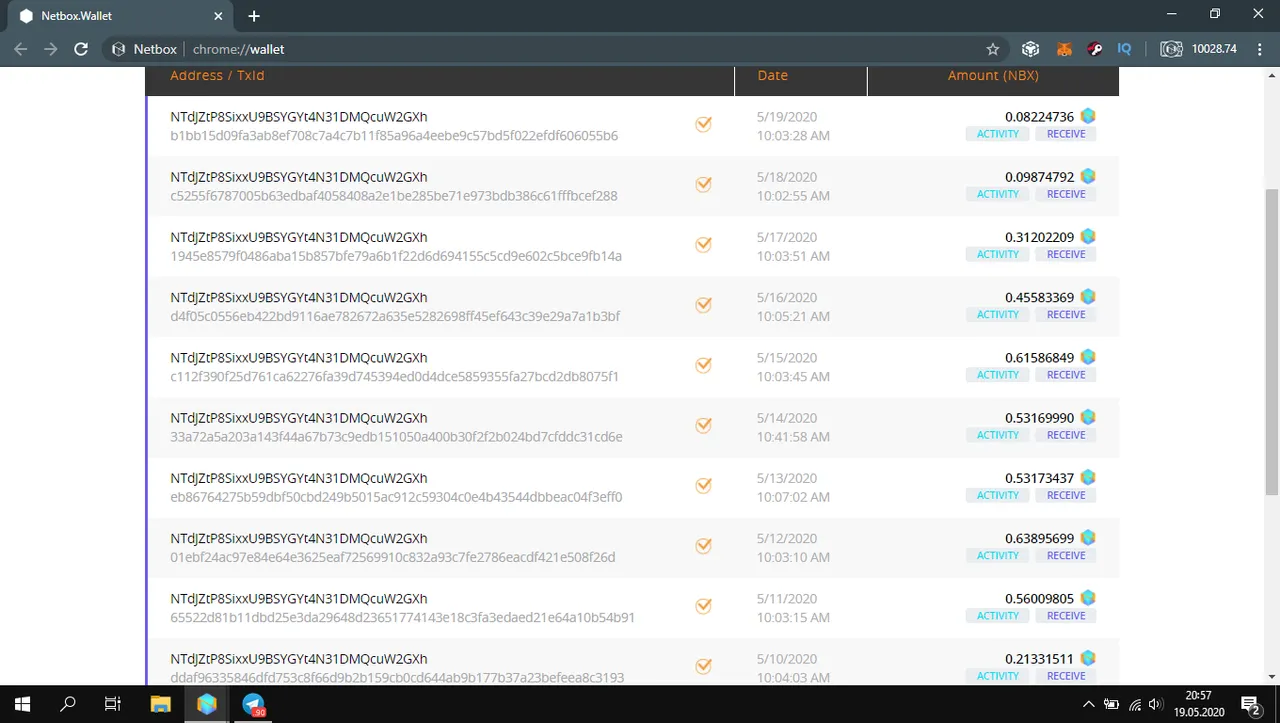This screenshot has width=1280, height=723.
Task: Click ACTIVITY tag on 0.09874792 row
Action: (998, 194)
